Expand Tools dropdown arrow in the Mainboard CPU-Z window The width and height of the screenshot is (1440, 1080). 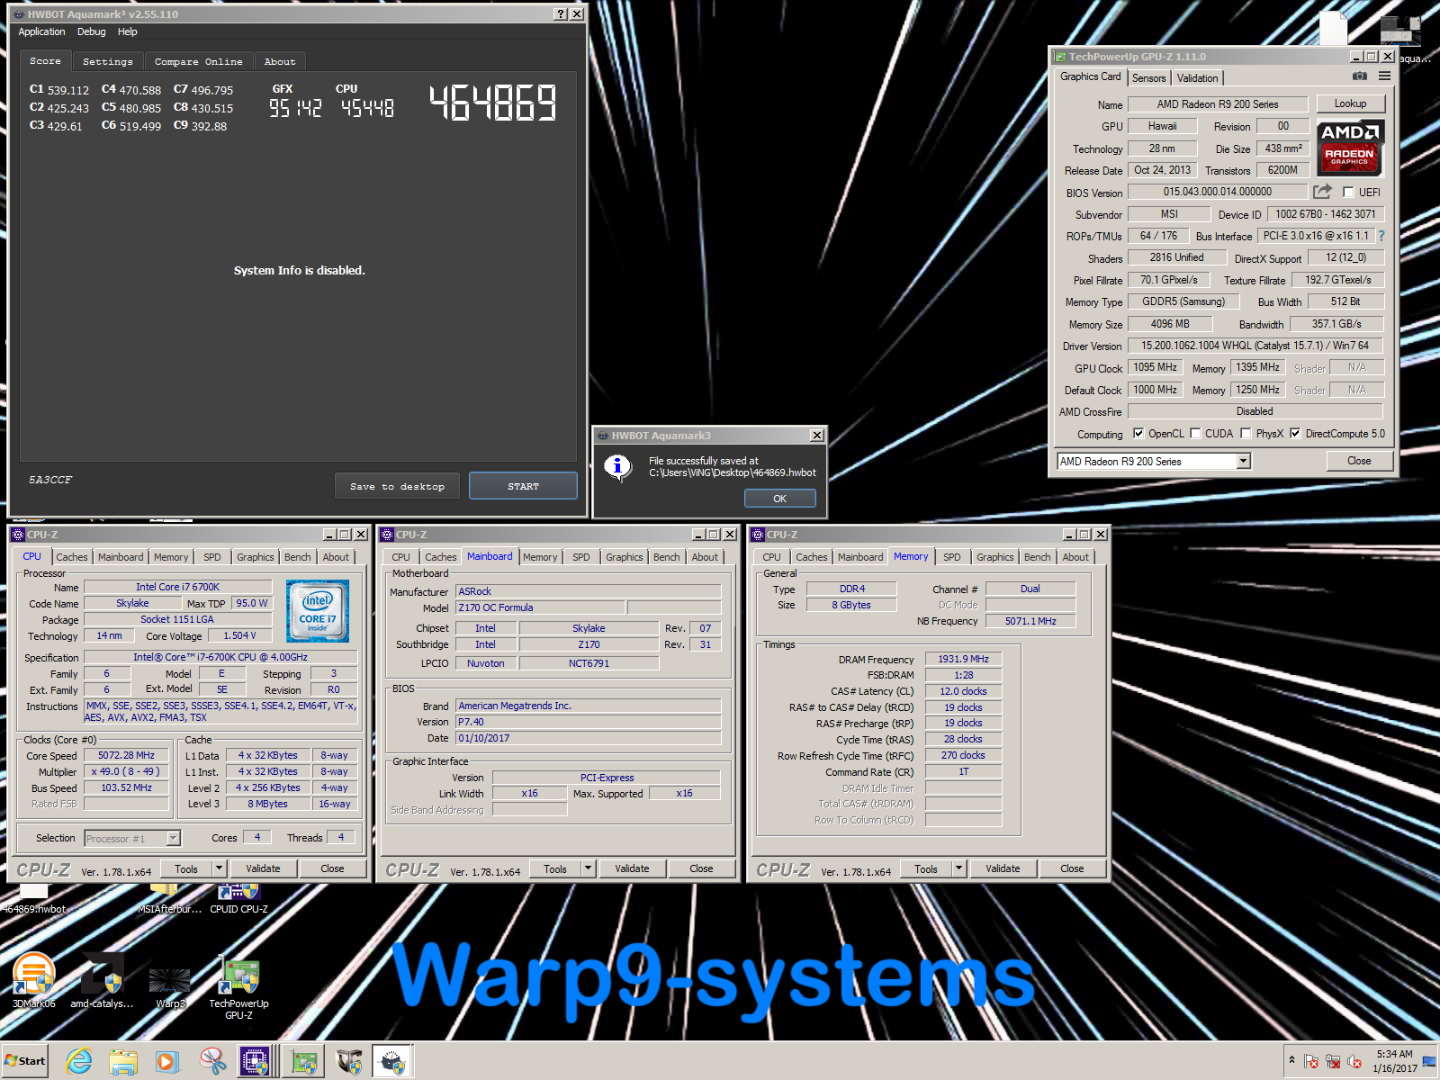pyautogui.click(x=588, y=868)
